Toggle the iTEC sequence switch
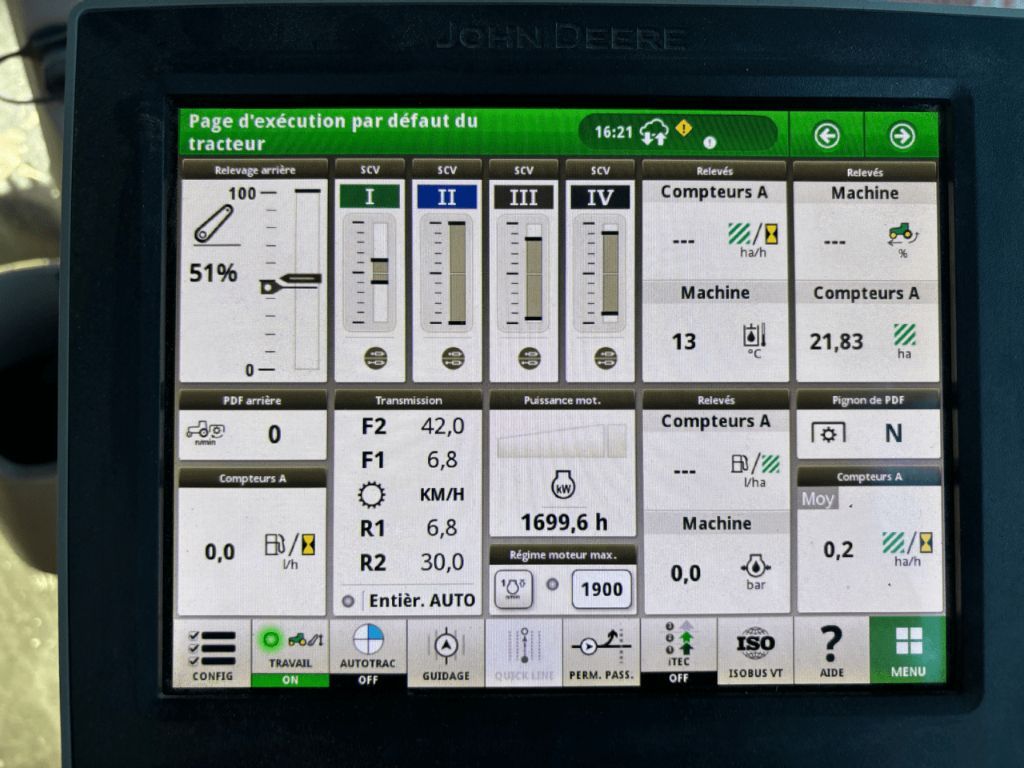The image size is (1024, 768). (x=678, y=651)
